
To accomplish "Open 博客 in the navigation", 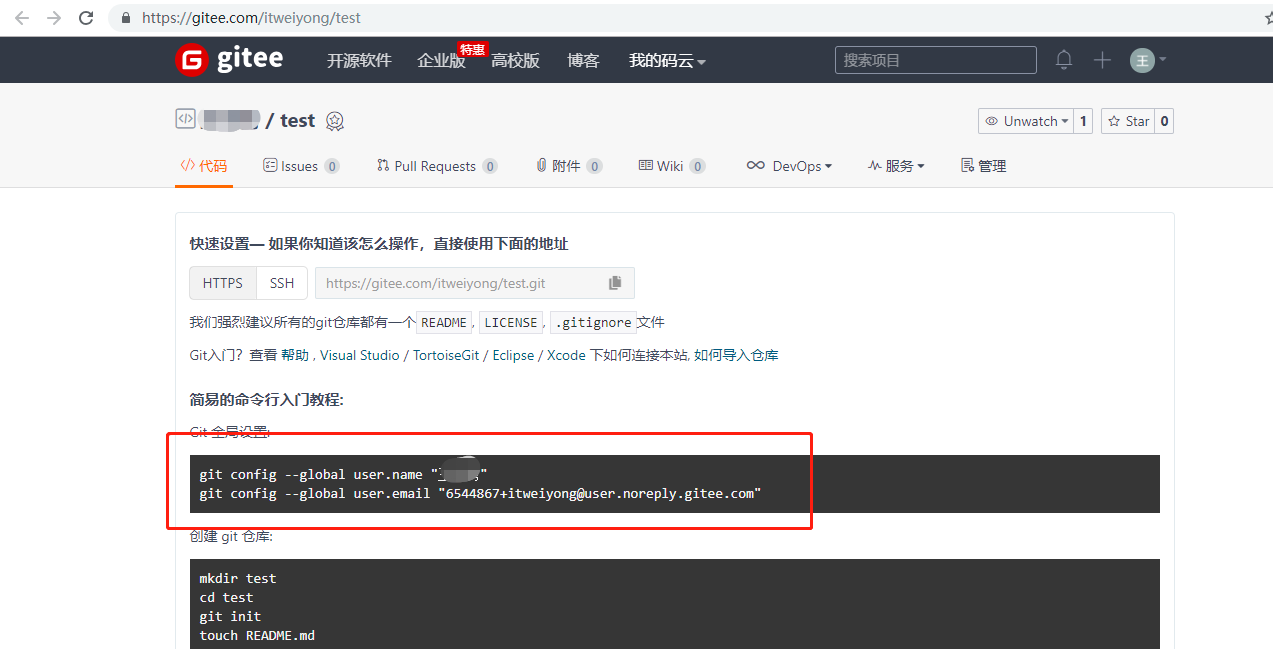I will coord(583,61).
